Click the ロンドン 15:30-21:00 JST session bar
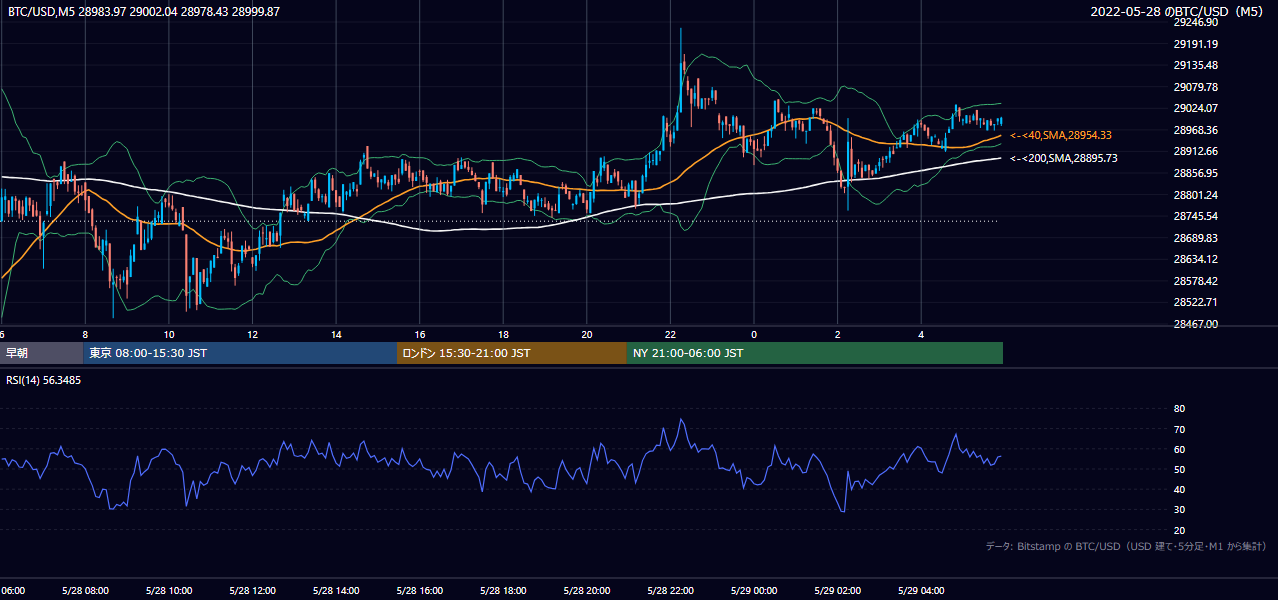The width and height of the screenshot is (1278, 600). pyautogui.click(x=512, y=353)
